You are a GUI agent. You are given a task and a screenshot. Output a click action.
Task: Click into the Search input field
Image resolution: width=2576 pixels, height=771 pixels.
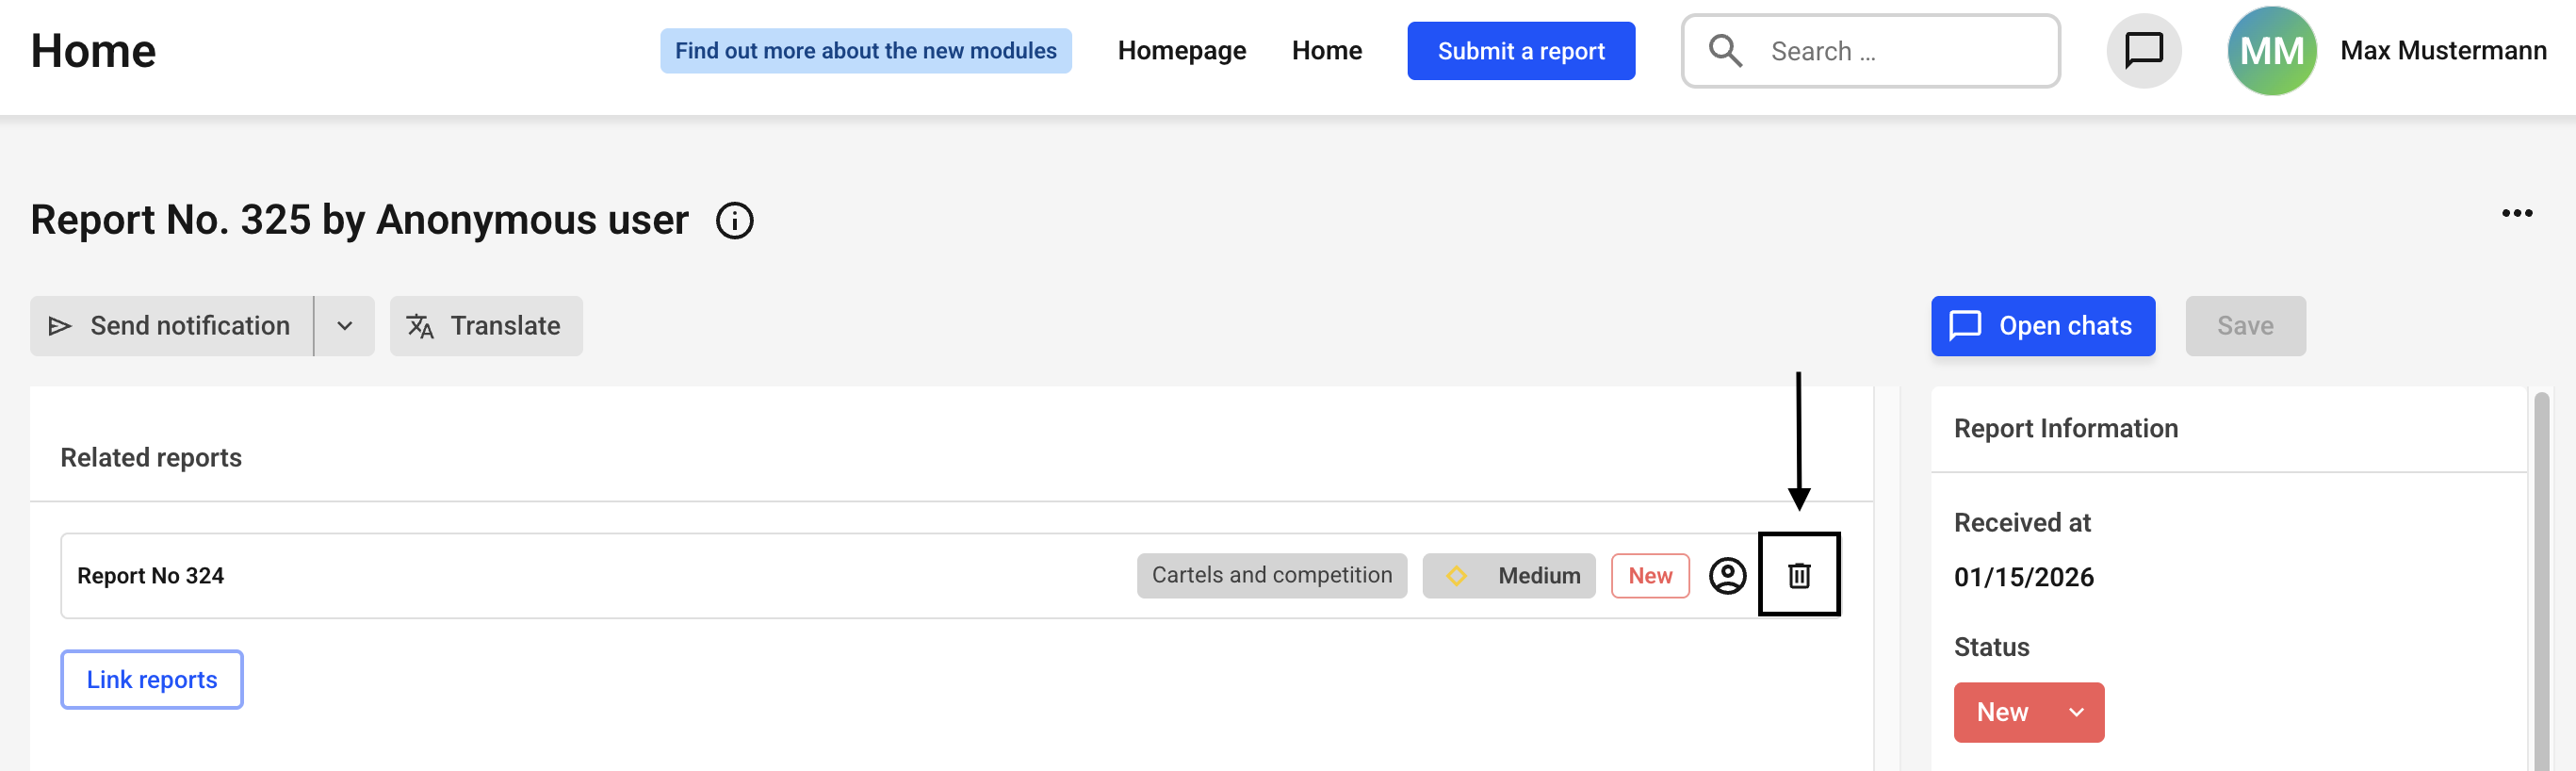pyautogui.click(x=1900, y=50)
